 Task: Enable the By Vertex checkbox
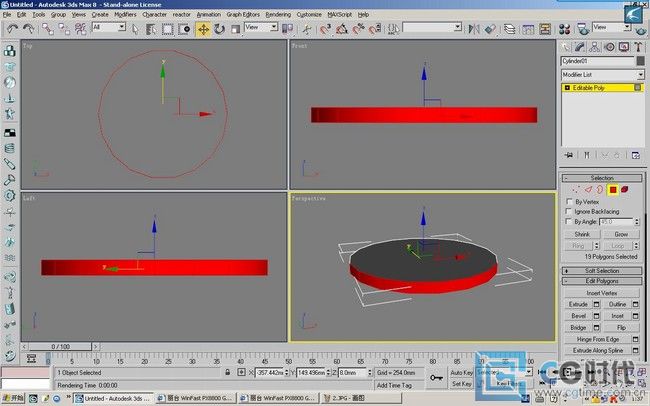[569, 202]
